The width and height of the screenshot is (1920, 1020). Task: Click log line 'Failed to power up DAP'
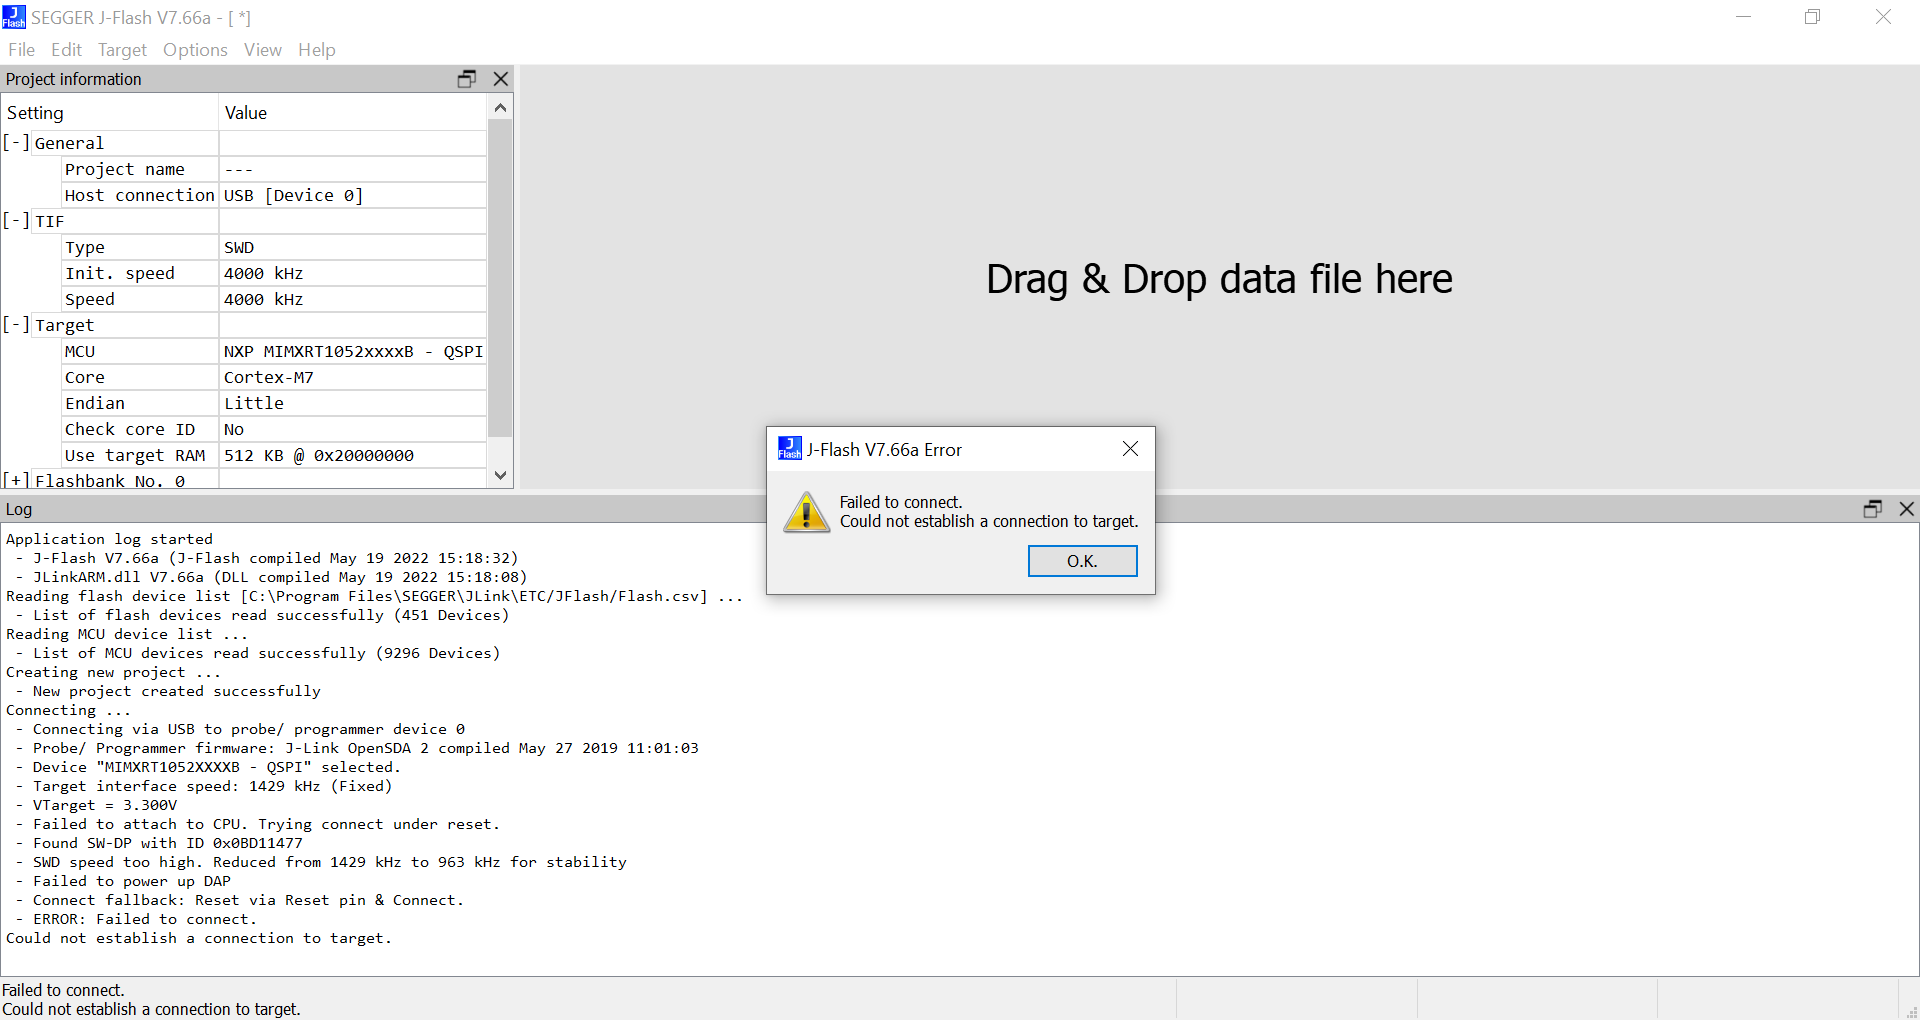[132, 881]
